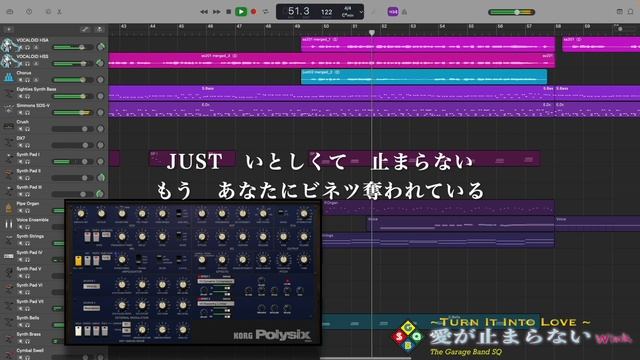Show the Smart Controls panel

[48, 12]
